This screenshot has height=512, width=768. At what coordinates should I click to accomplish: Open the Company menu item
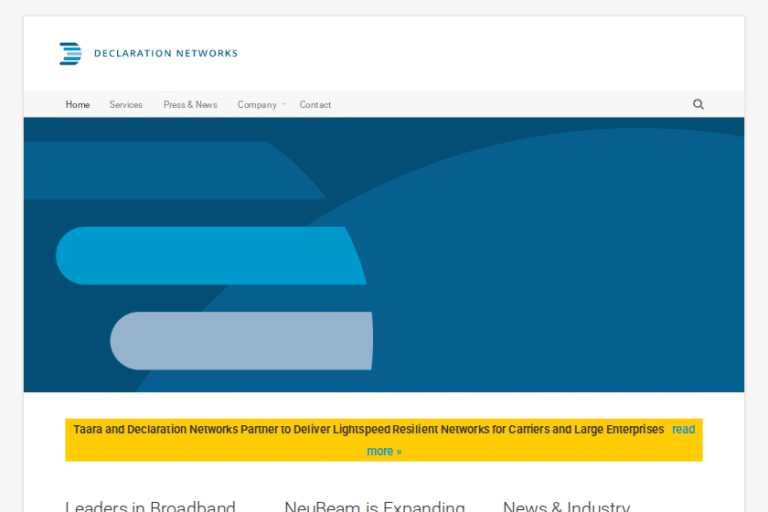coord(256,105)
